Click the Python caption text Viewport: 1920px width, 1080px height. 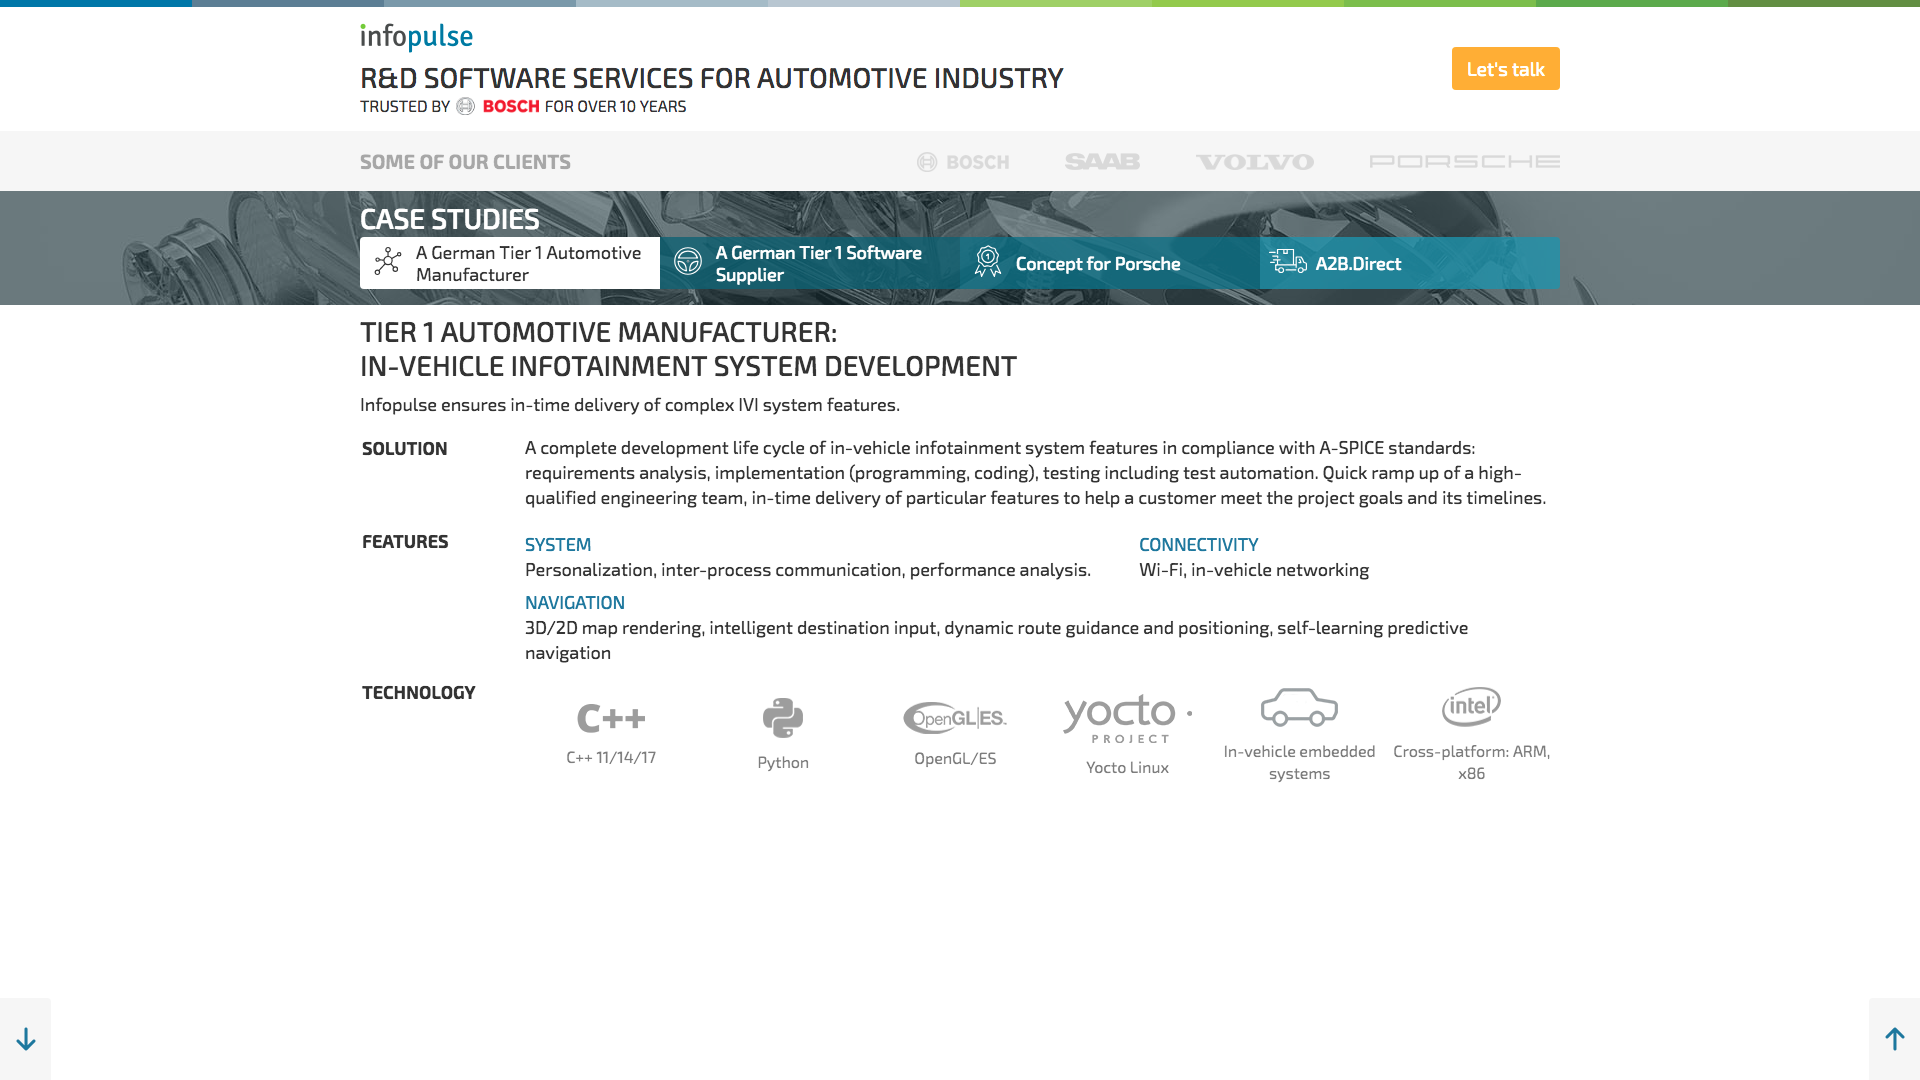[x=783, y=763]
